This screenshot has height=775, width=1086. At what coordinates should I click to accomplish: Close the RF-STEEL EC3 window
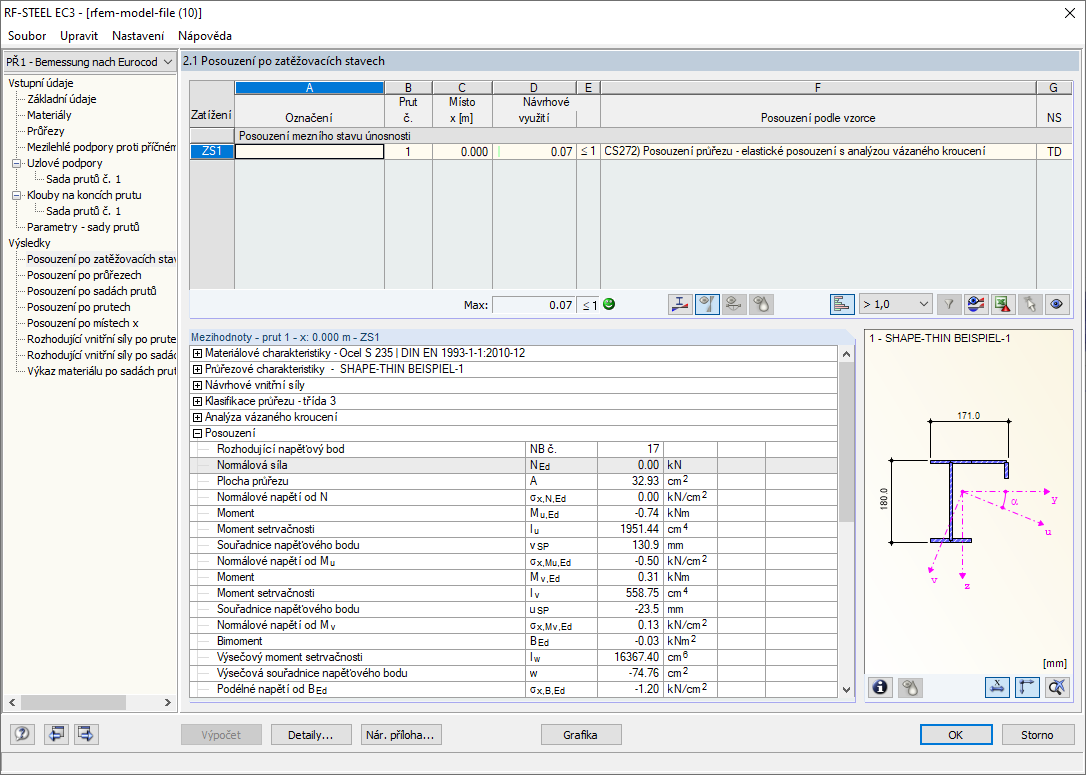1069,13
